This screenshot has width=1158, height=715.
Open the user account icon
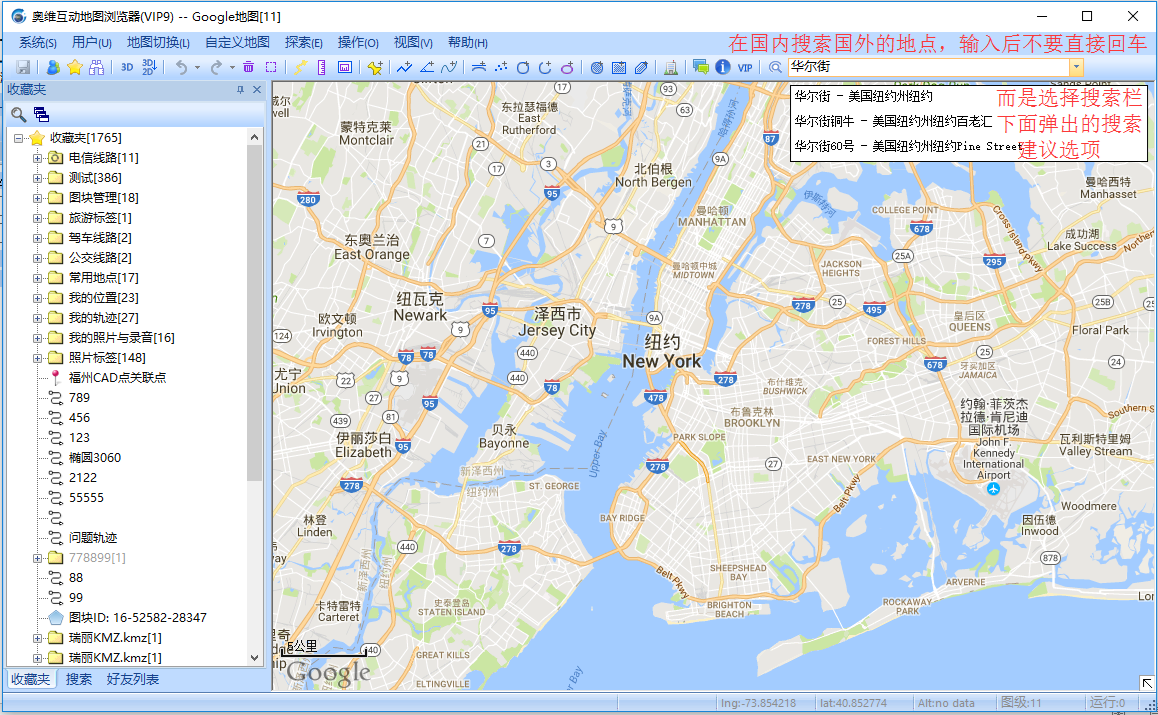click(52, 67)
